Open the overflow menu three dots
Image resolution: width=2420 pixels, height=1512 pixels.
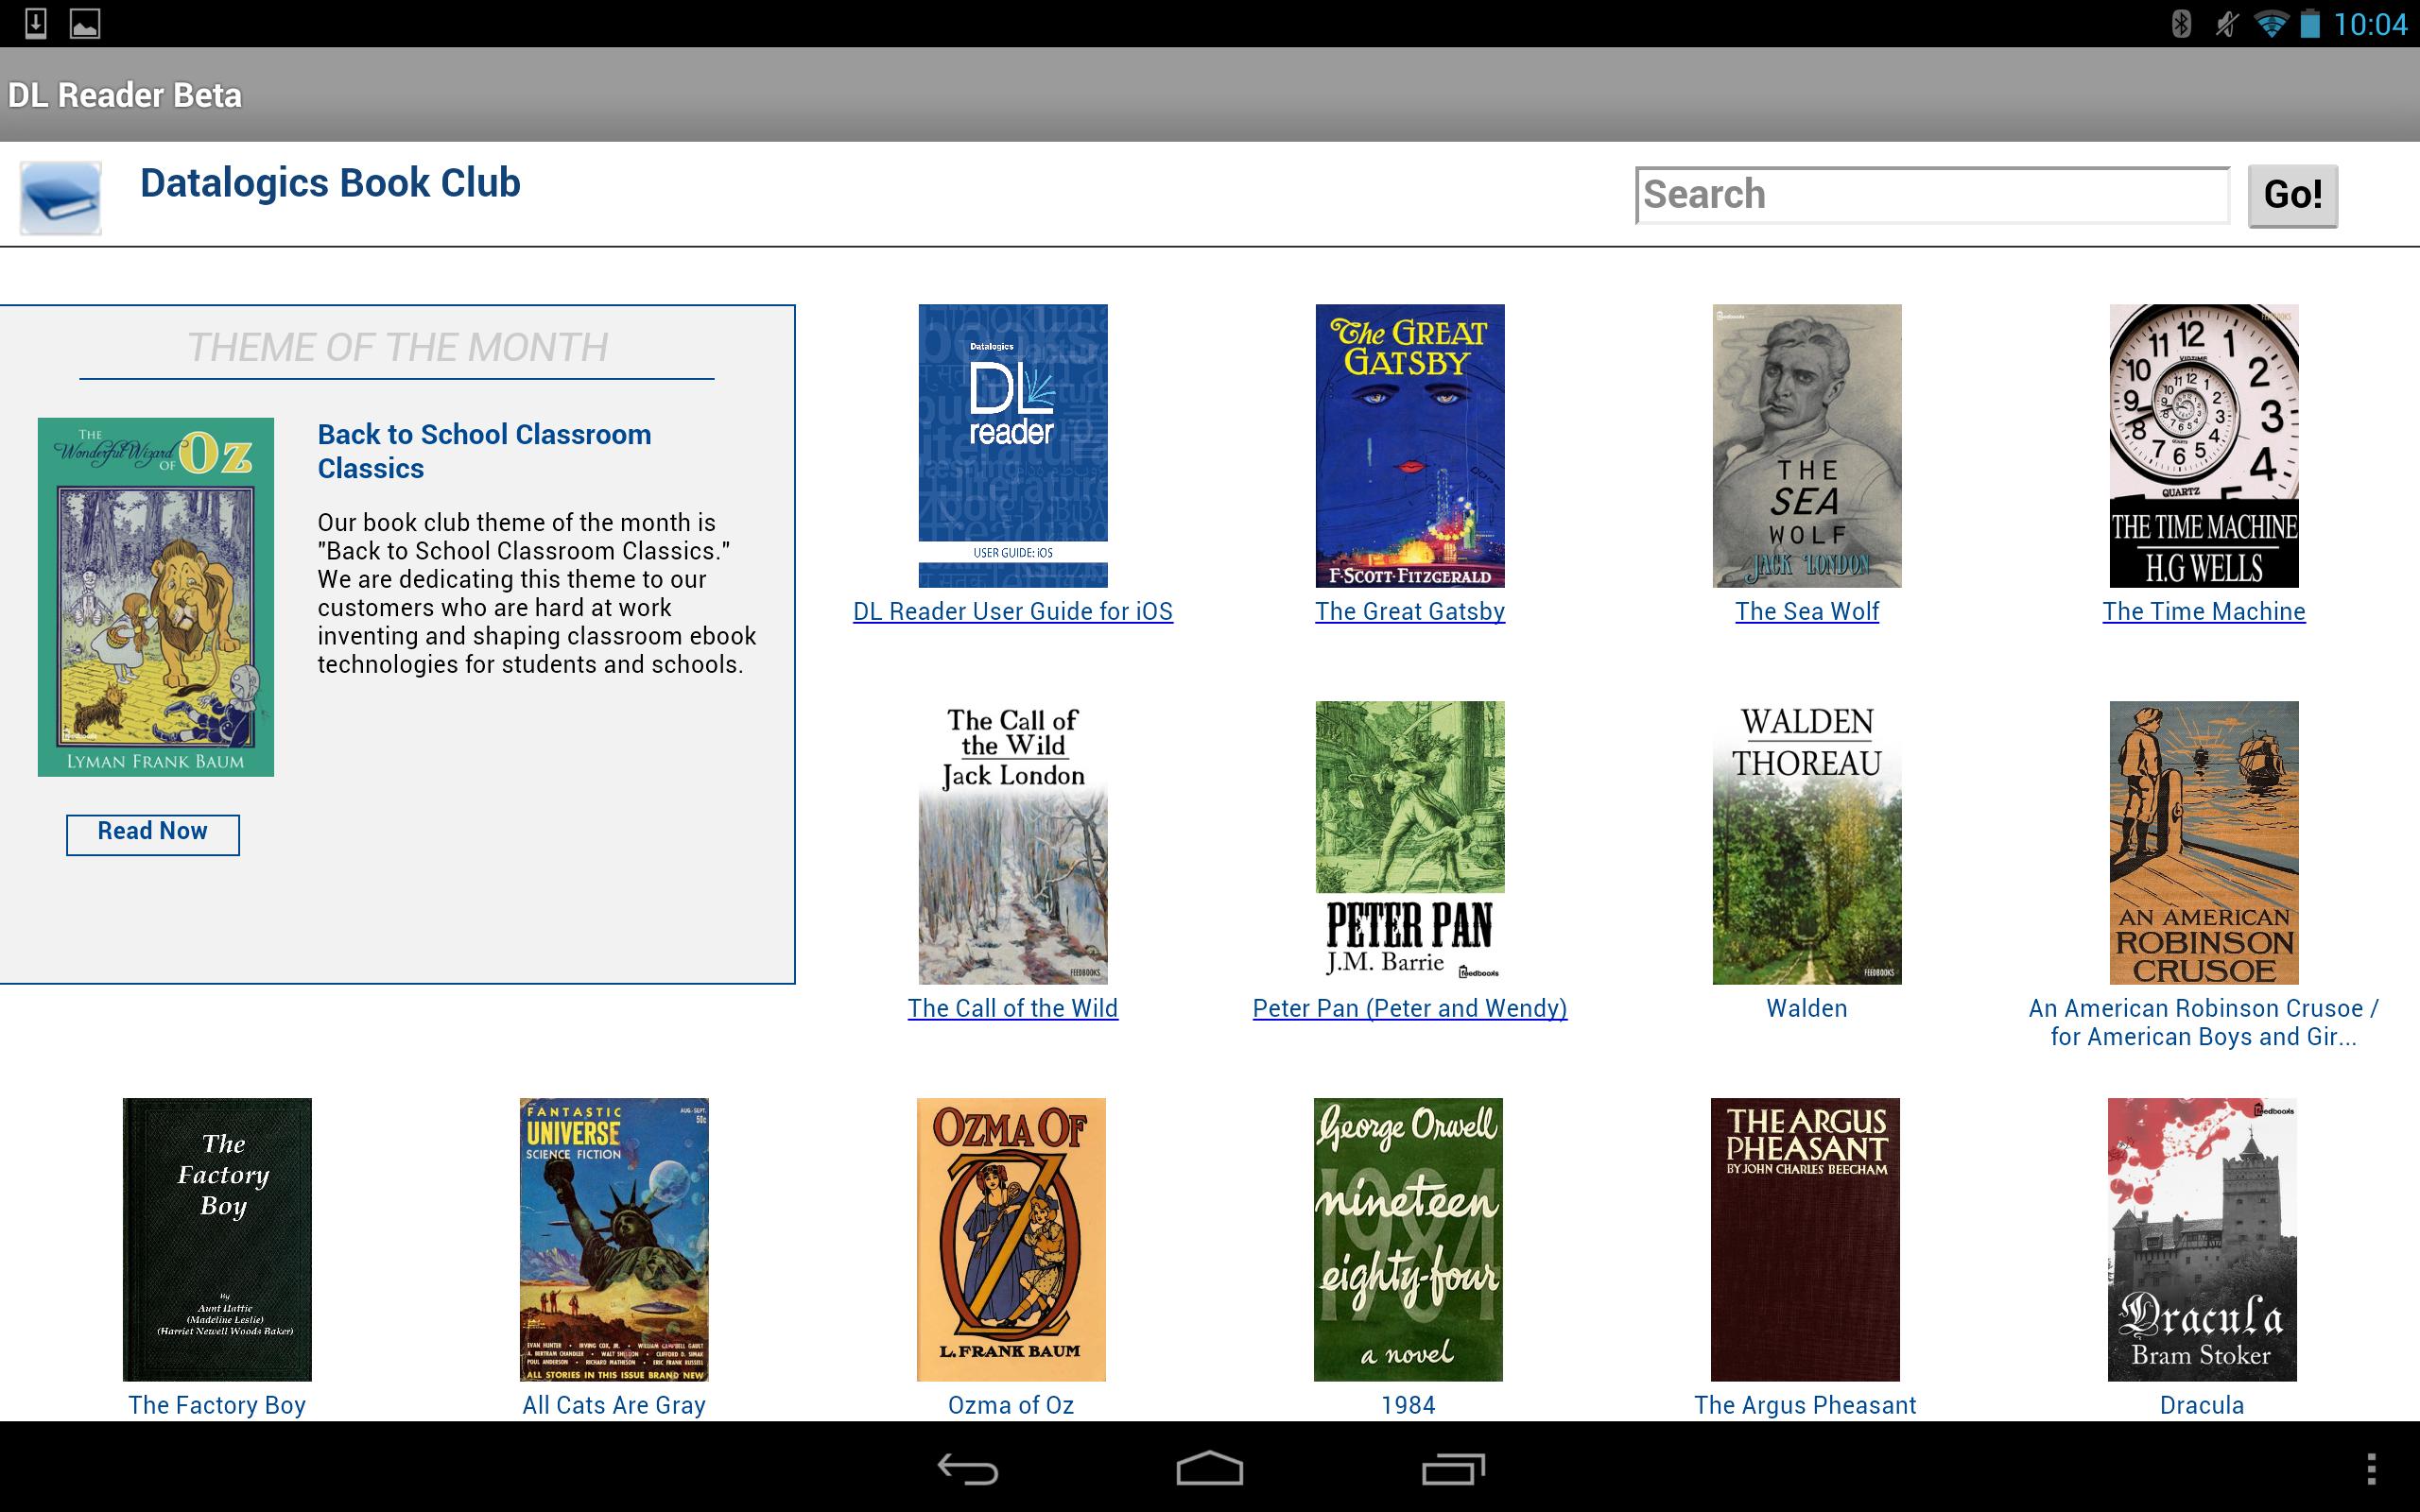(2371, 1468)
